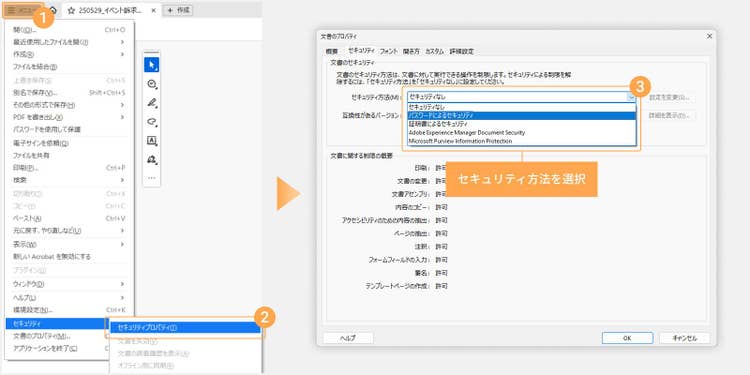Viewport: 750px width, 375px height.
Task: Choose 印刷(P)... menu entry
Action: [70, 168]
